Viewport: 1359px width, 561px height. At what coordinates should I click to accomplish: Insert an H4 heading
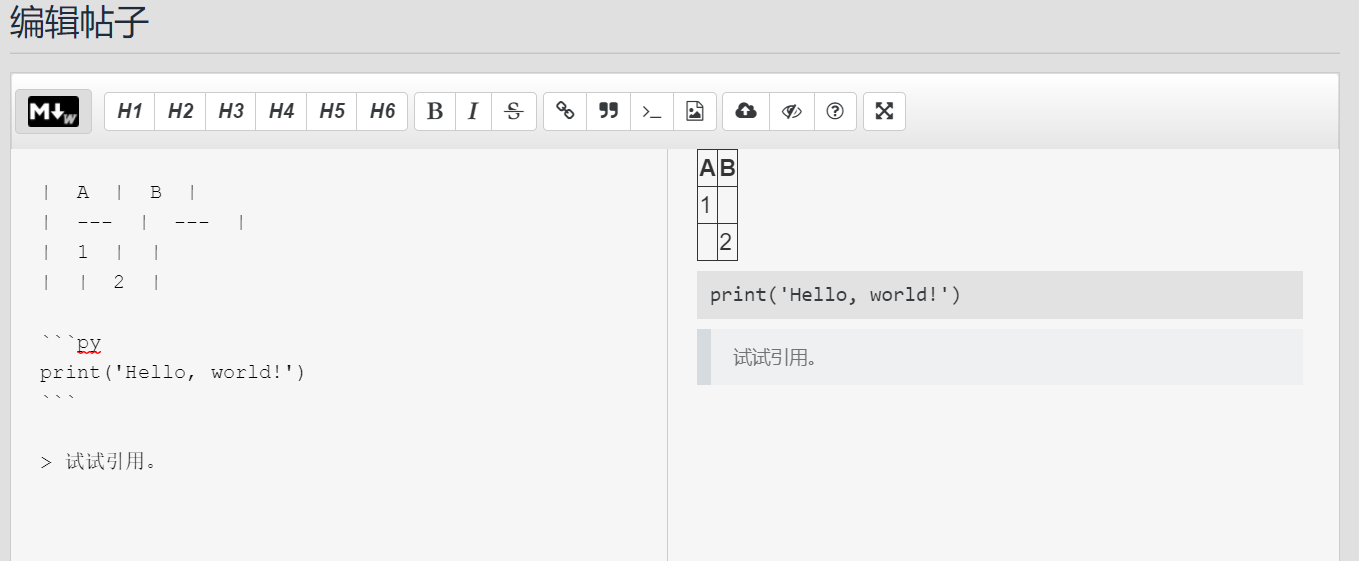[281, 111]
